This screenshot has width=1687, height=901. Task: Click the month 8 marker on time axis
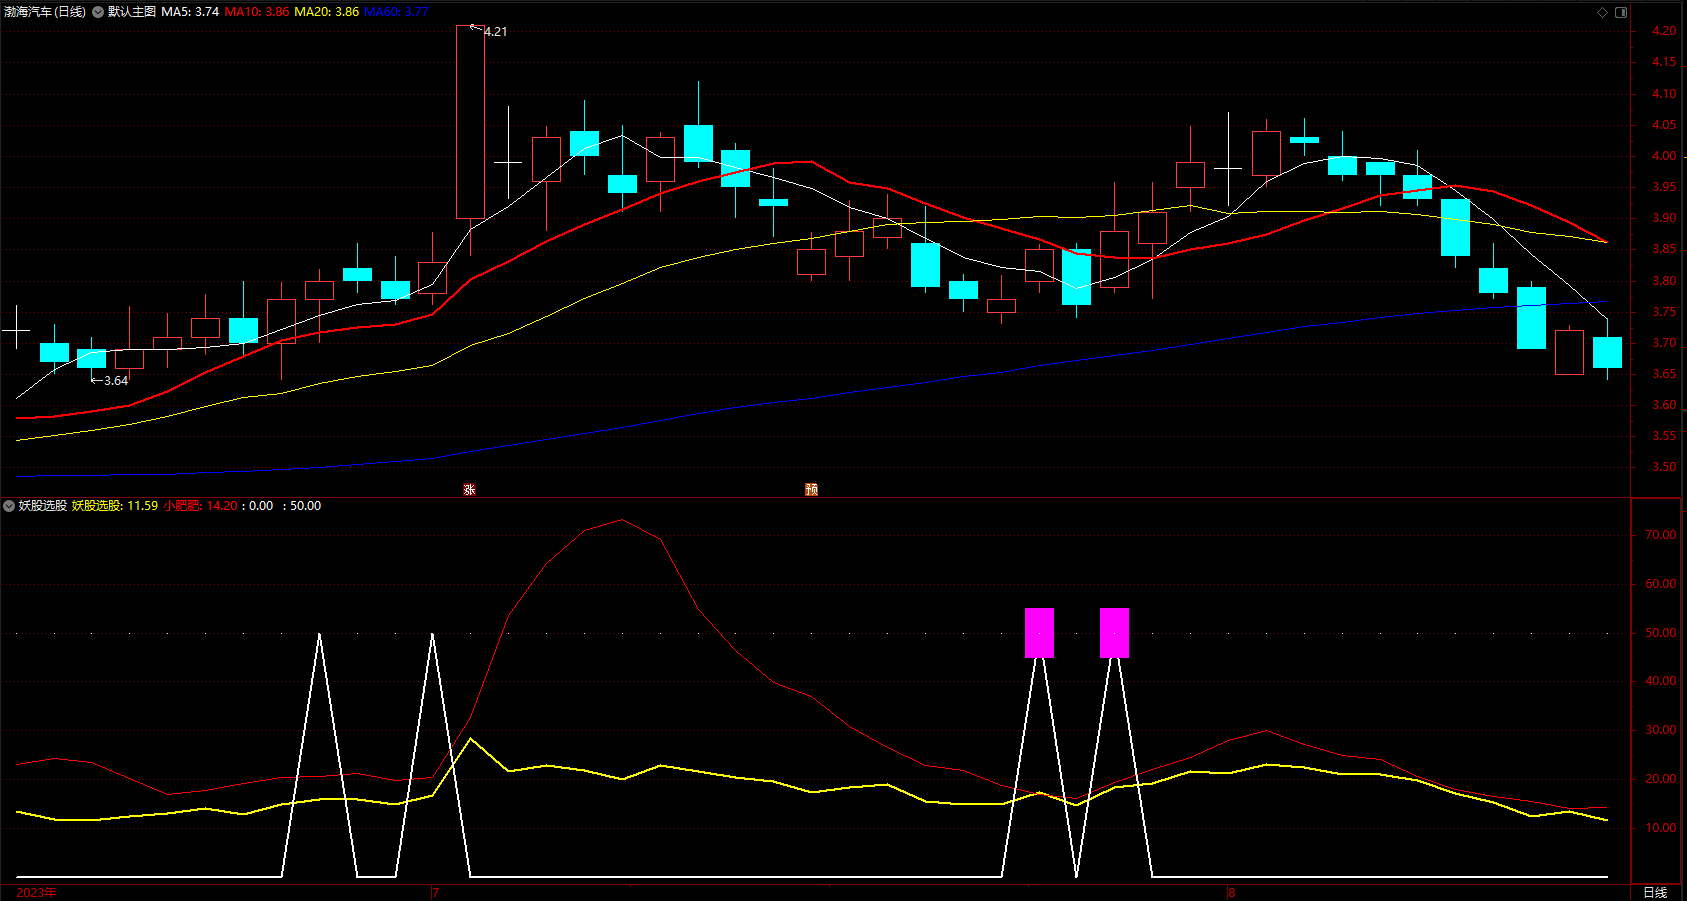click(x=1232, y=892)
